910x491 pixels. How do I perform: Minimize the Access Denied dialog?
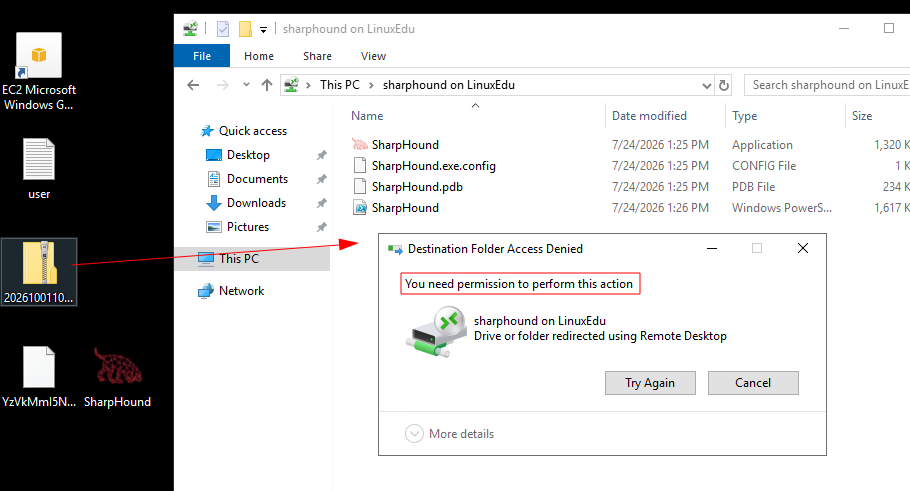[712, 248]
